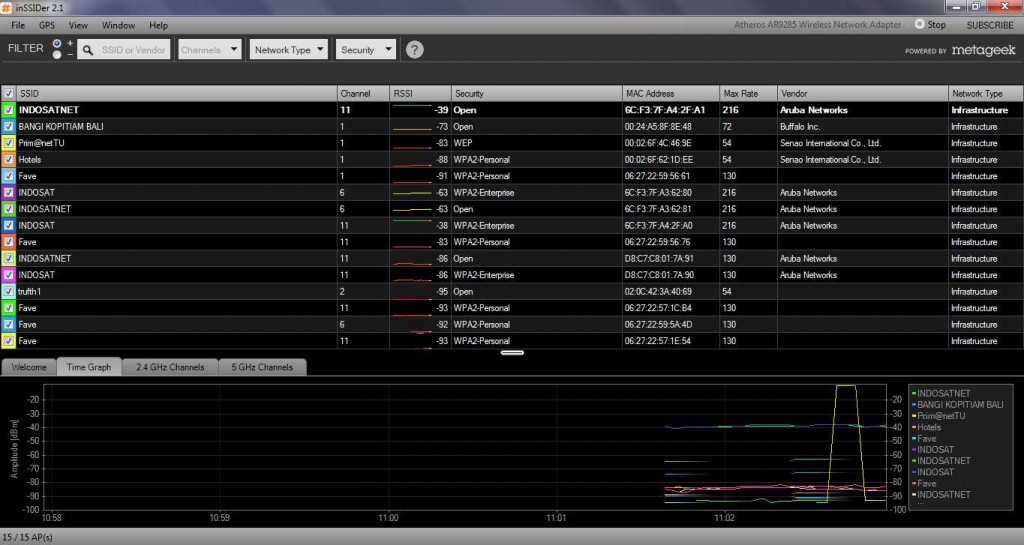Select the truth1 SSID row
This screenshot has width=1024, height=545.
pyautogui.click(x=176, y=291)
